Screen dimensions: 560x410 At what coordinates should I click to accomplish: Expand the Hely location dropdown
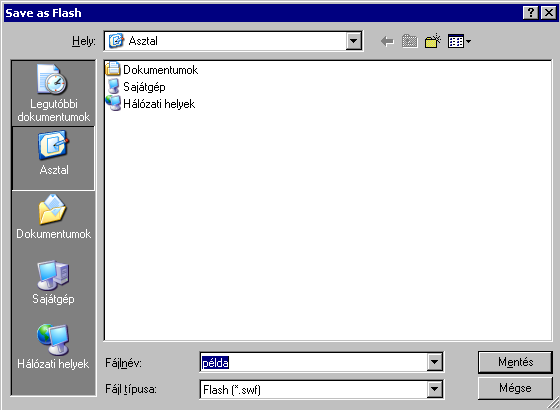[354, 41]
